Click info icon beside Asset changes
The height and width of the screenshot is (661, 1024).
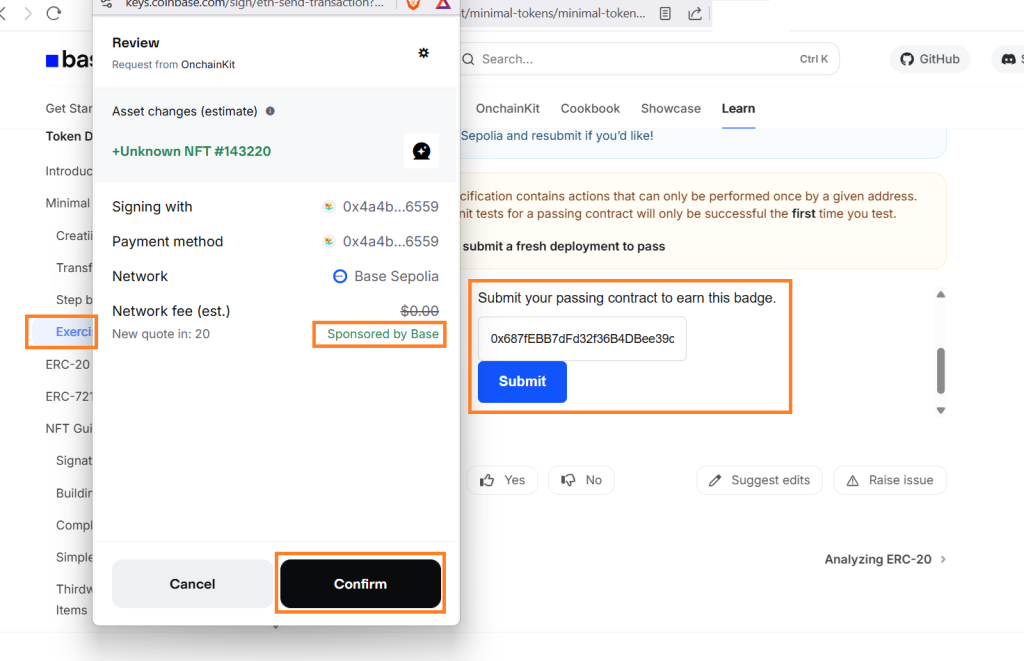coord(270,111)
